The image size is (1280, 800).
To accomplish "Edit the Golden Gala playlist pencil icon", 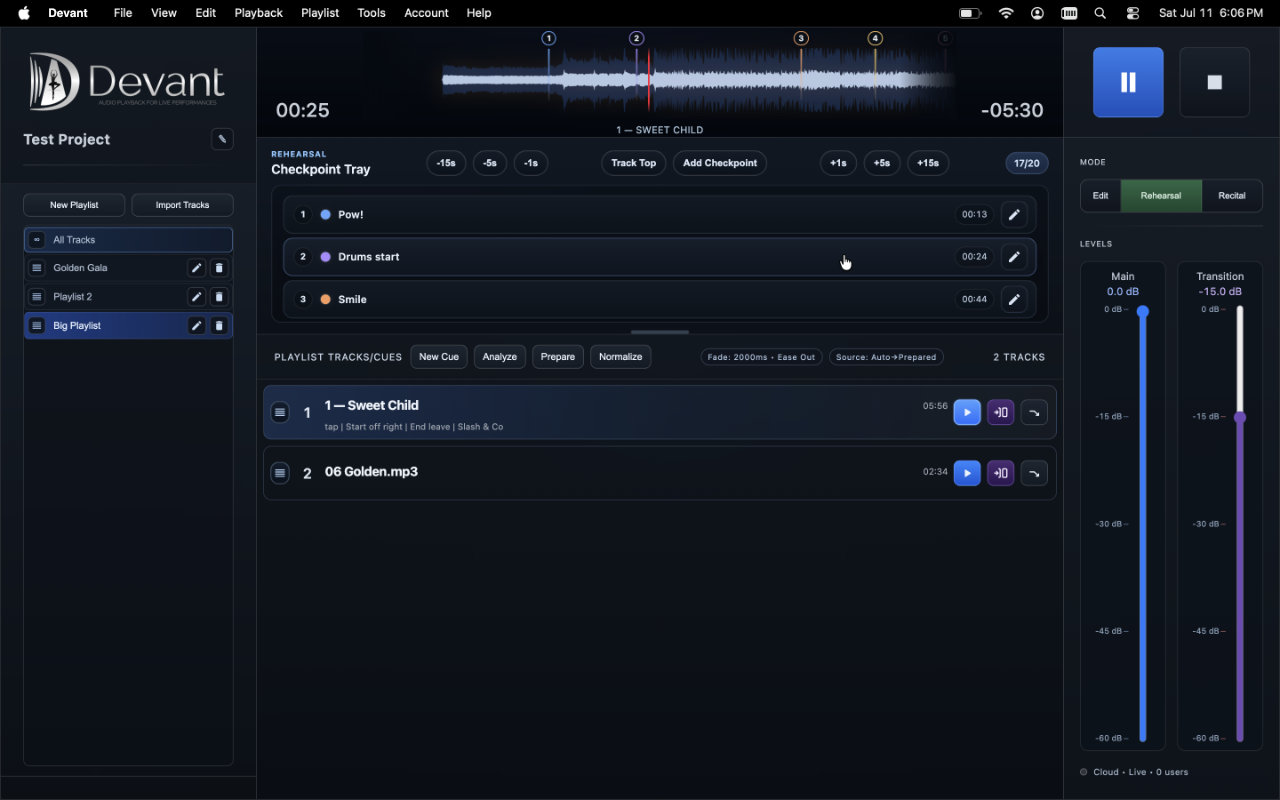I will click(x=197, y=268).
